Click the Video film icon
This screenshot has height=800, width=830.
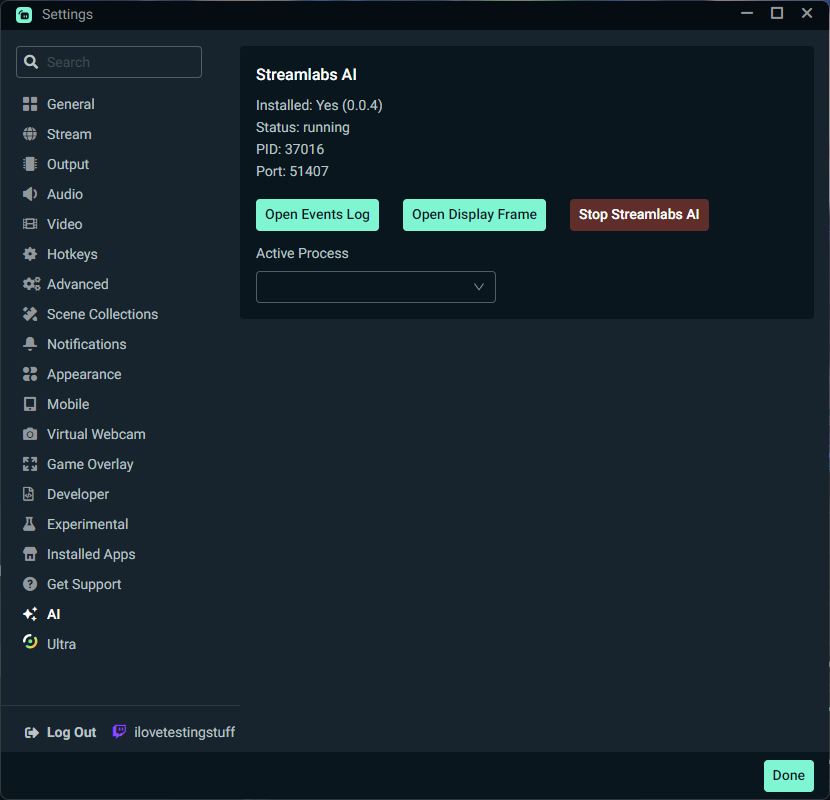(30, 224)
